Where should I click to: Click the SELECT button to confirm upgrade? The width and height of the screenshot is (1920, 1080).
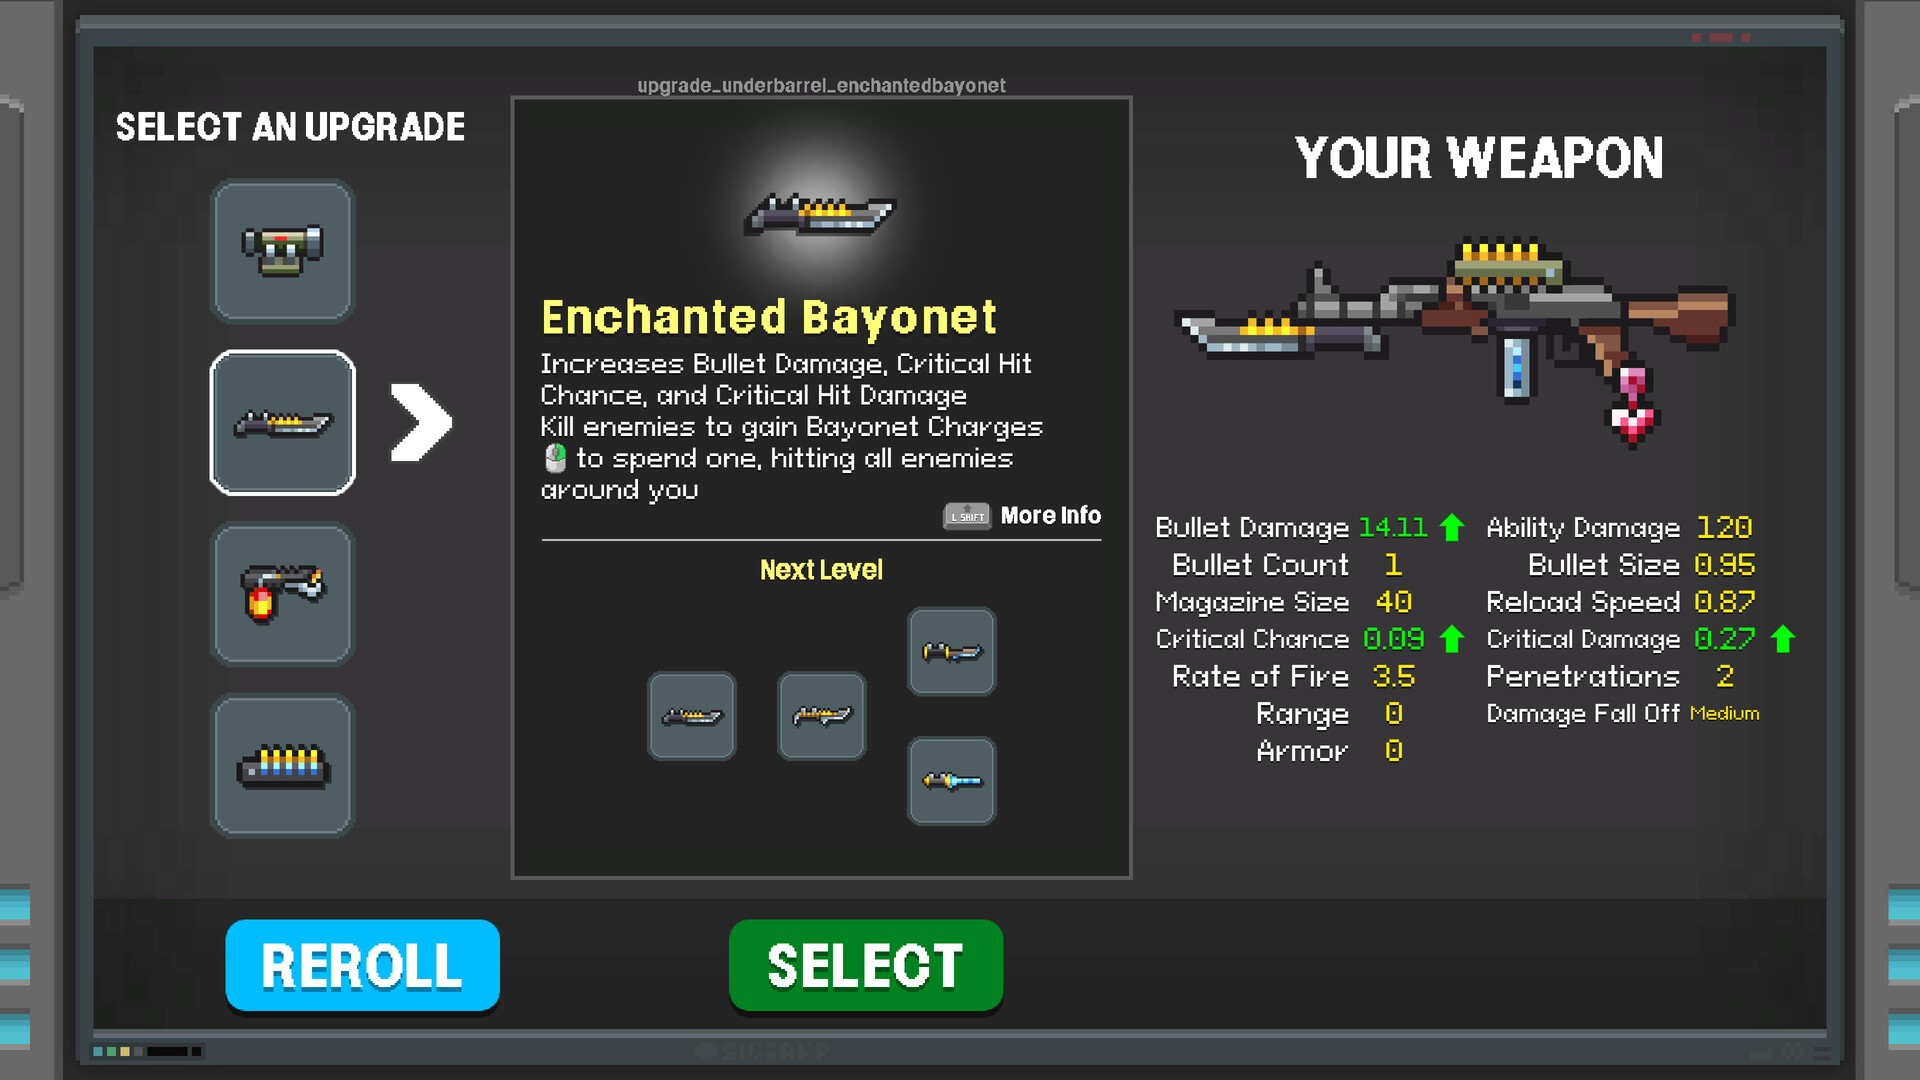point(865,965)
